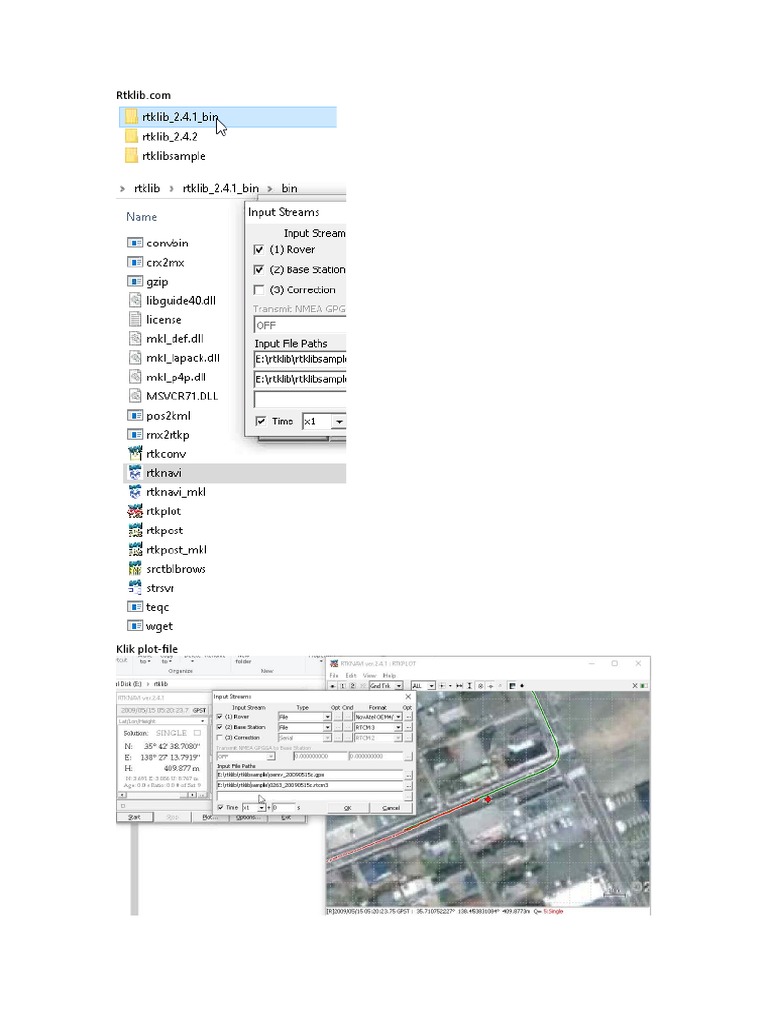
Task: Click the fit-vertical toolbar icon in RTKPLOT
Action: 469,686
